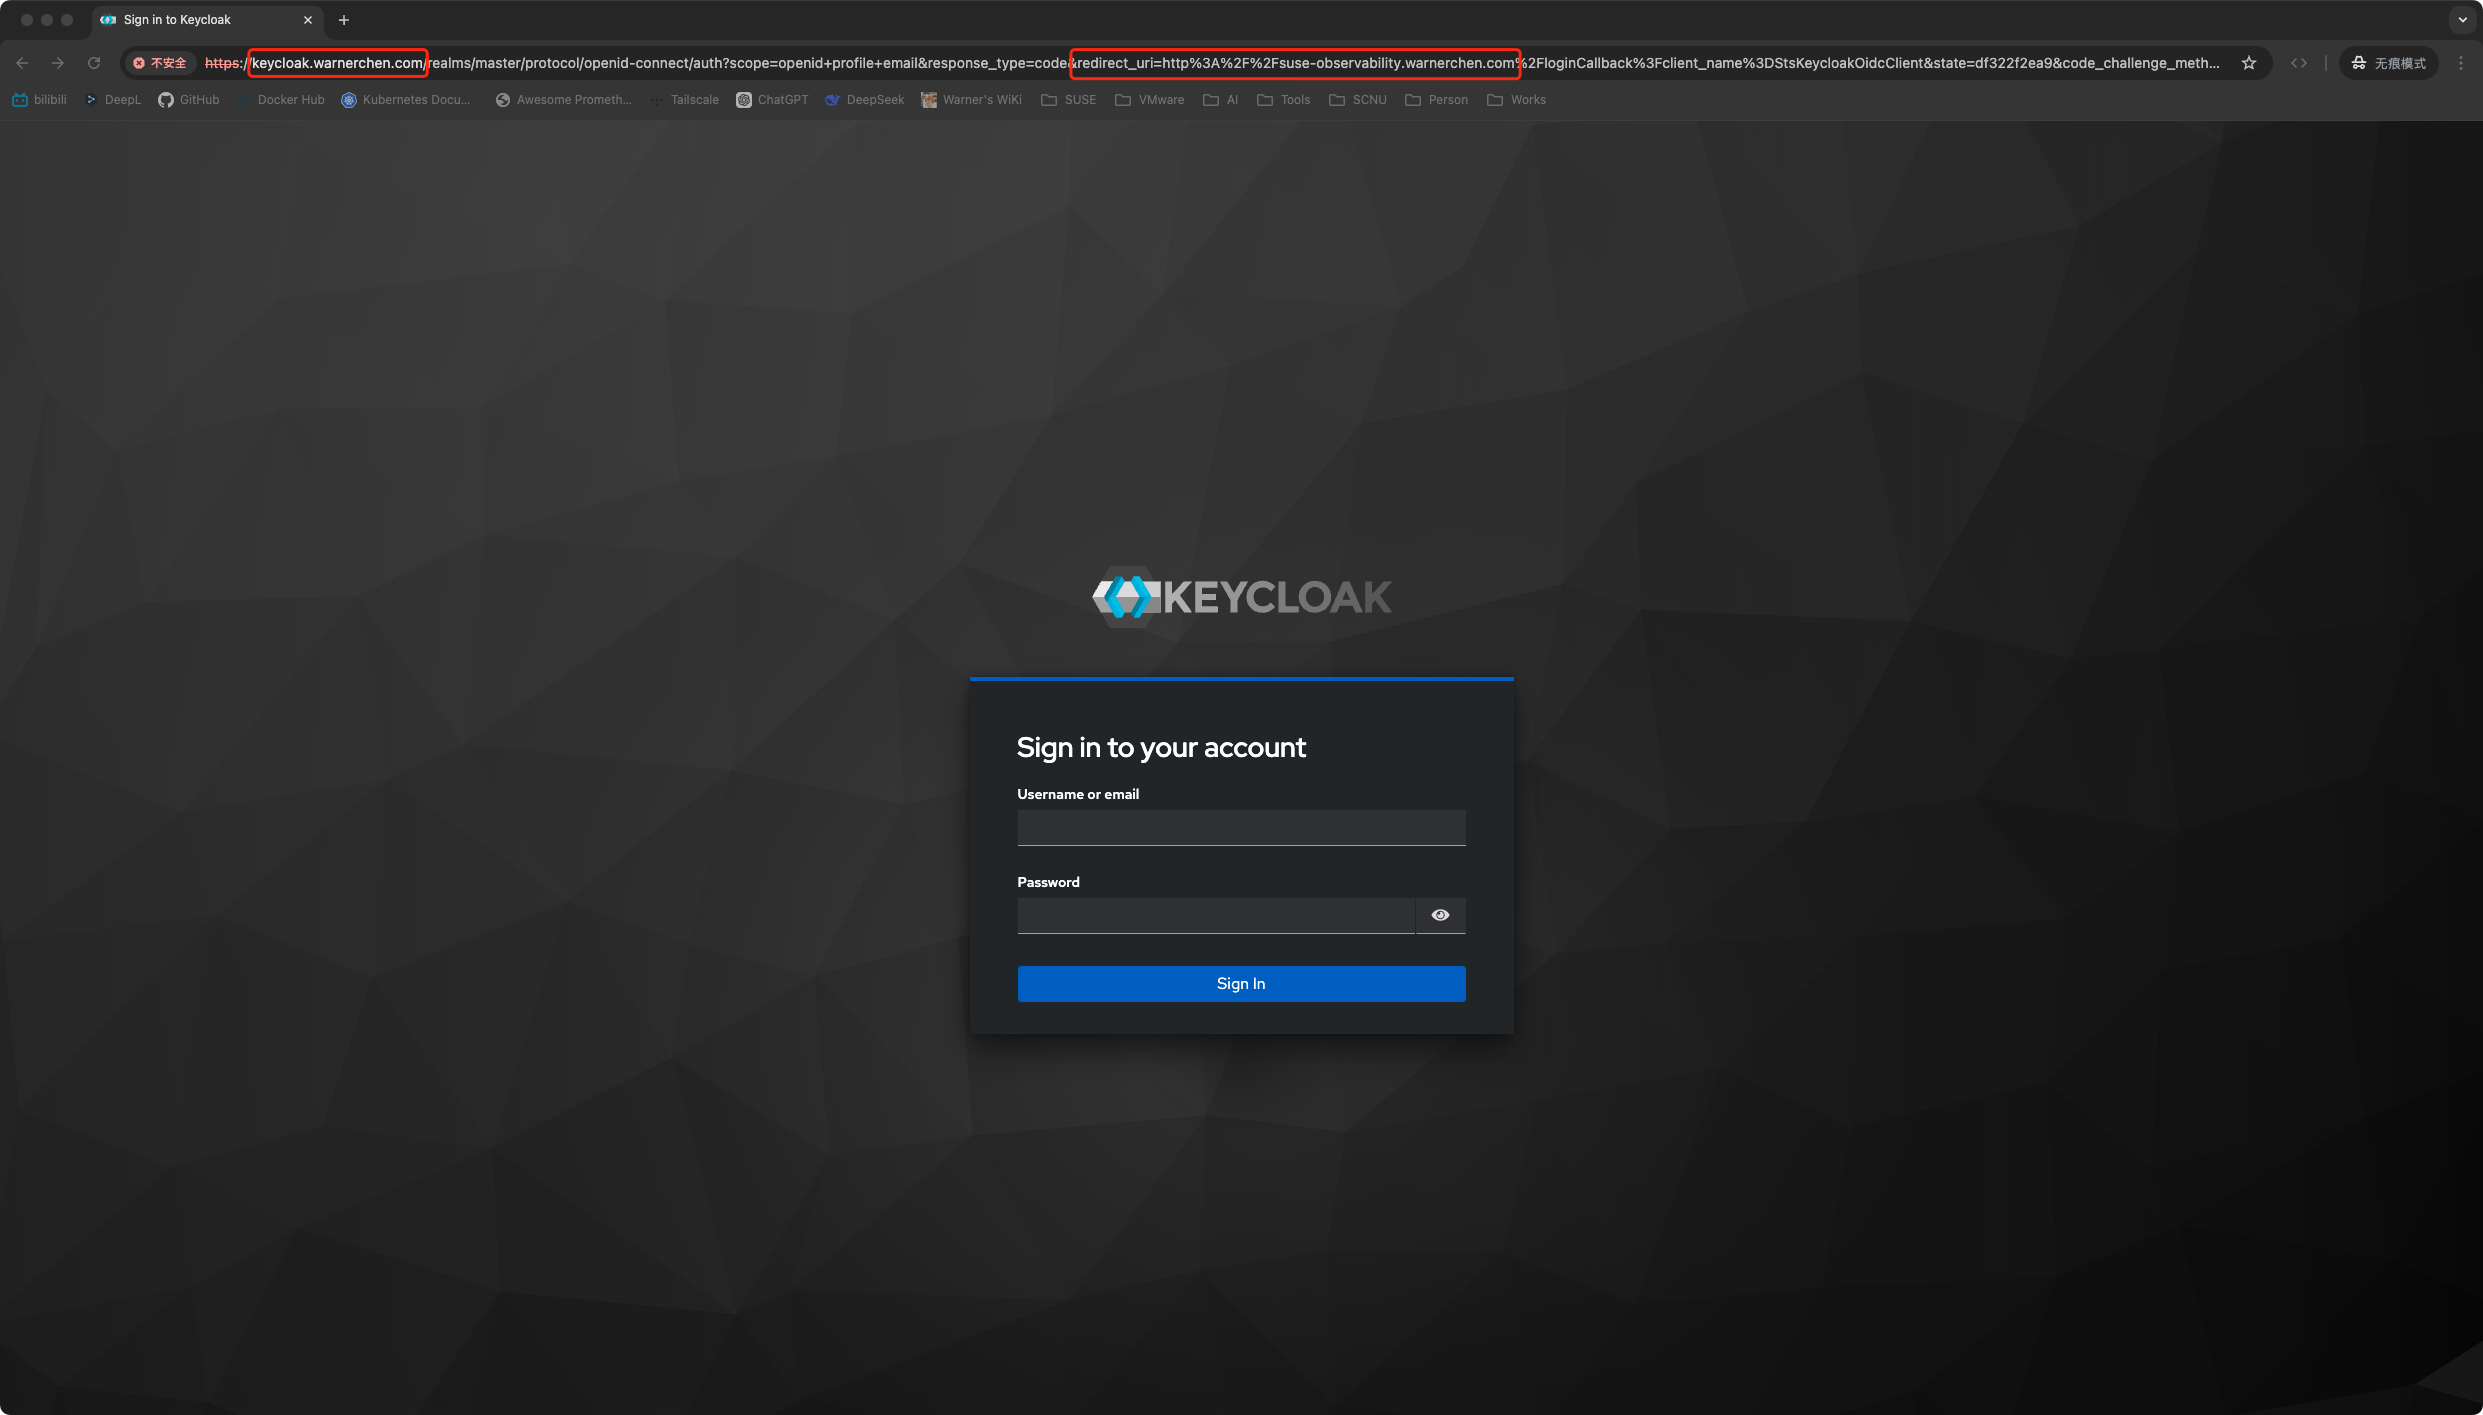Open the incognito mode indicator
Viewport: 2483px width, 1415px height.
(2388, 63)
